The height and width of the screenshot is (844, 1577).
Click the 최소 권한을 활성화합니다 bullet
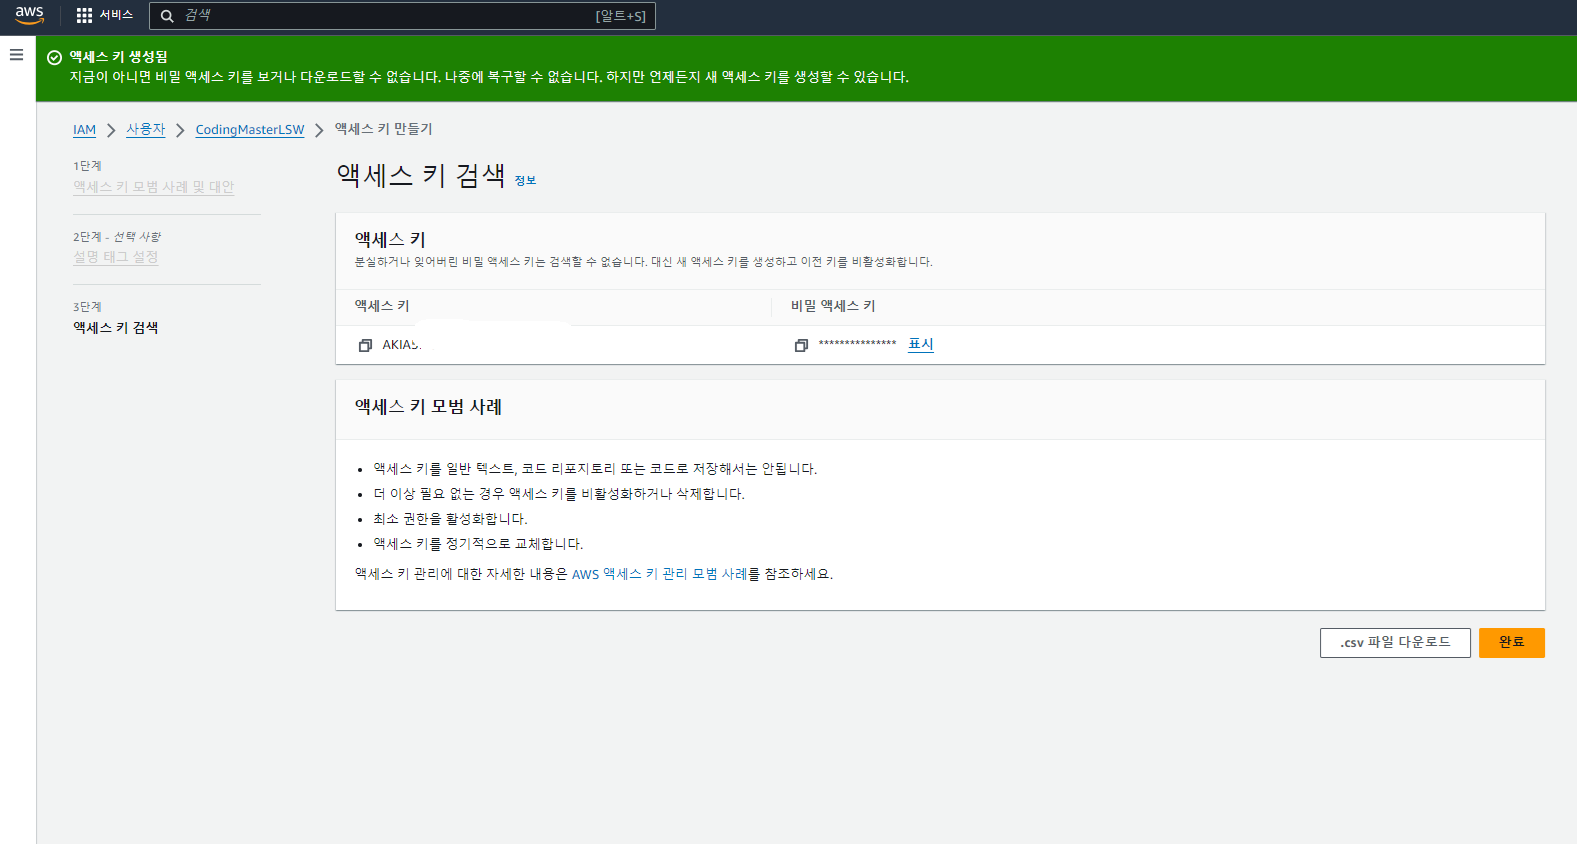[450, 519]
